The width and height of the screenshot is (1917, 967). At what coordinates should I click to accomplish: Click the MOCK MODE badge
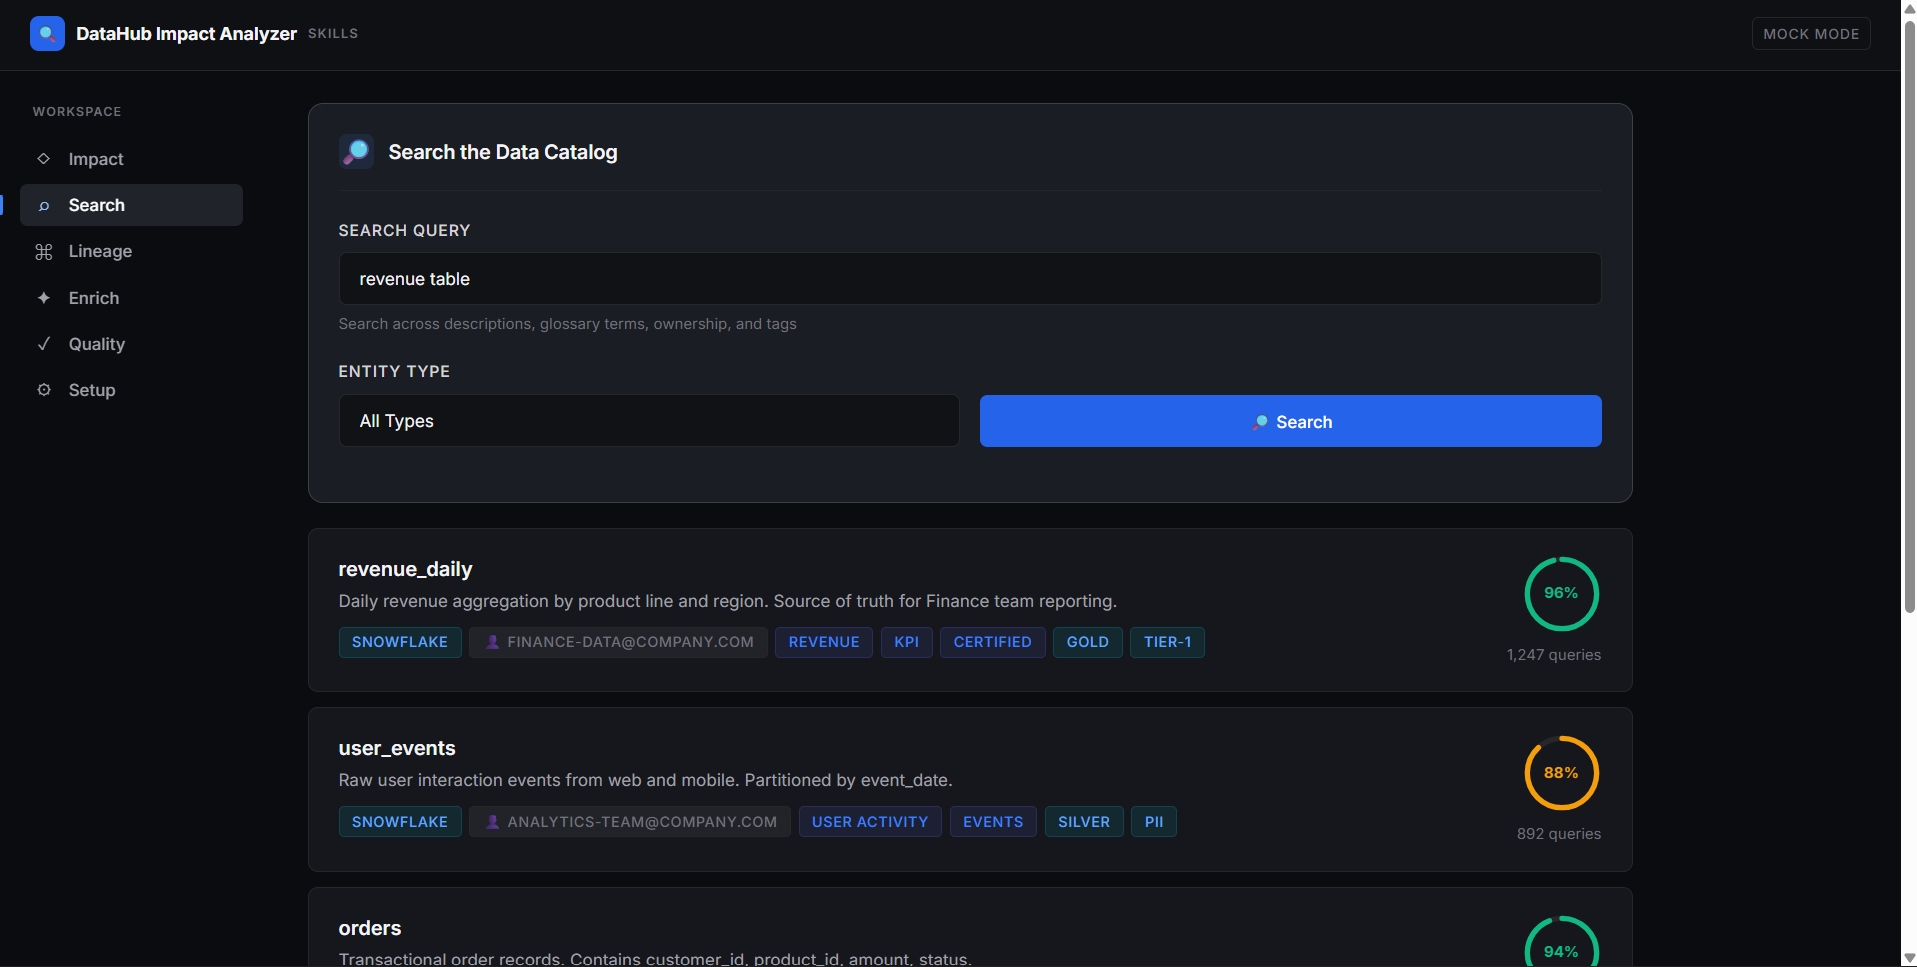click(x=1811, y=34)
